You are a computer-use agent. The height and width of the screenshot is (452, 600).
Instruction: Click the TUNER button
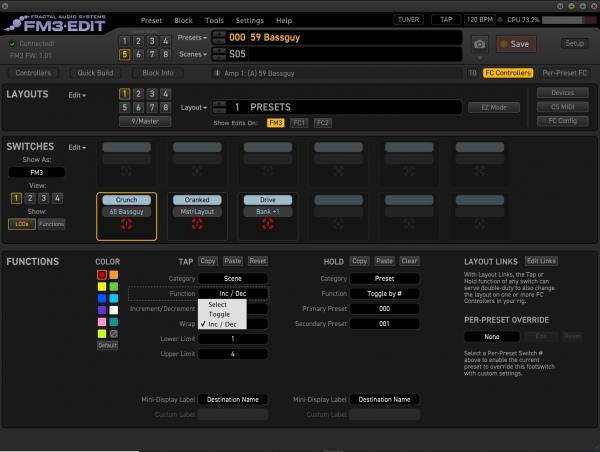coord(408,20)
